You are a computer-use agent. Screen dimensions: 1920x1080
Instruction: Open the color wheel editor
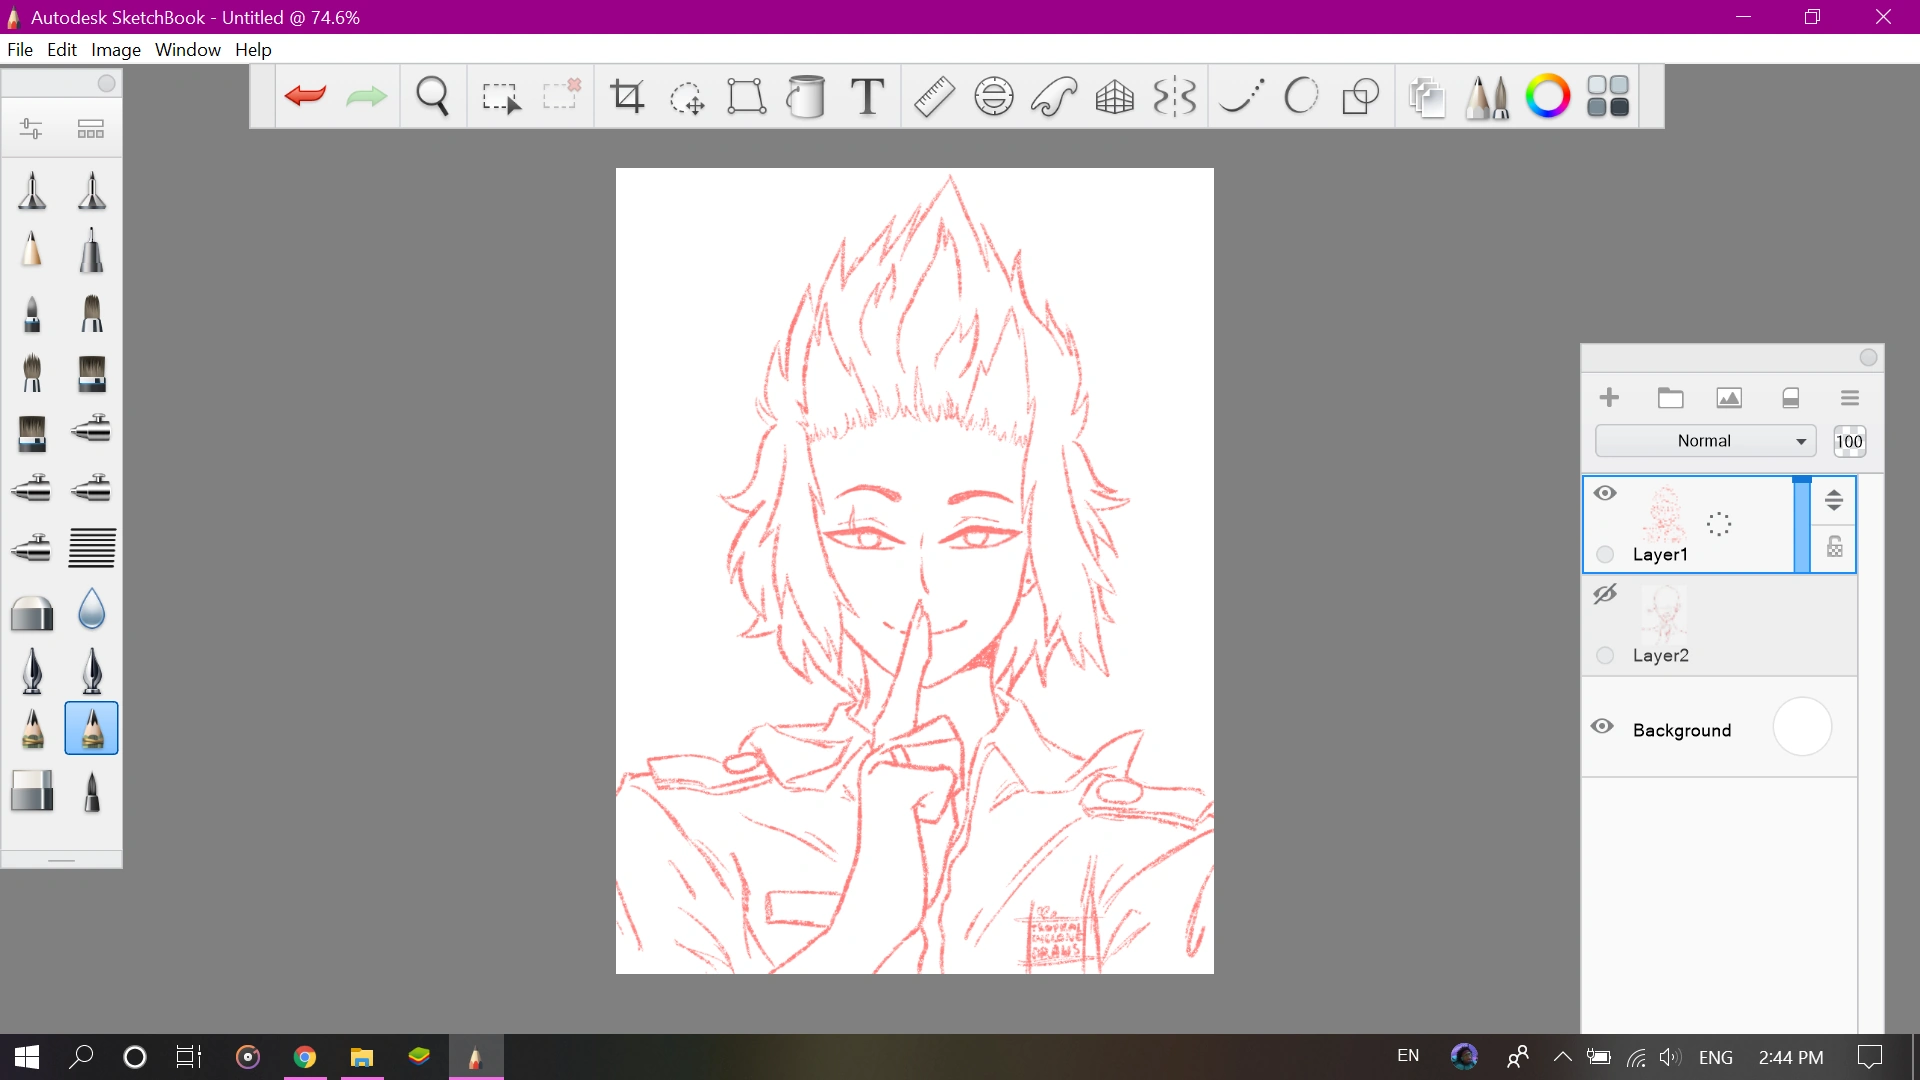tap(1547, 96)
